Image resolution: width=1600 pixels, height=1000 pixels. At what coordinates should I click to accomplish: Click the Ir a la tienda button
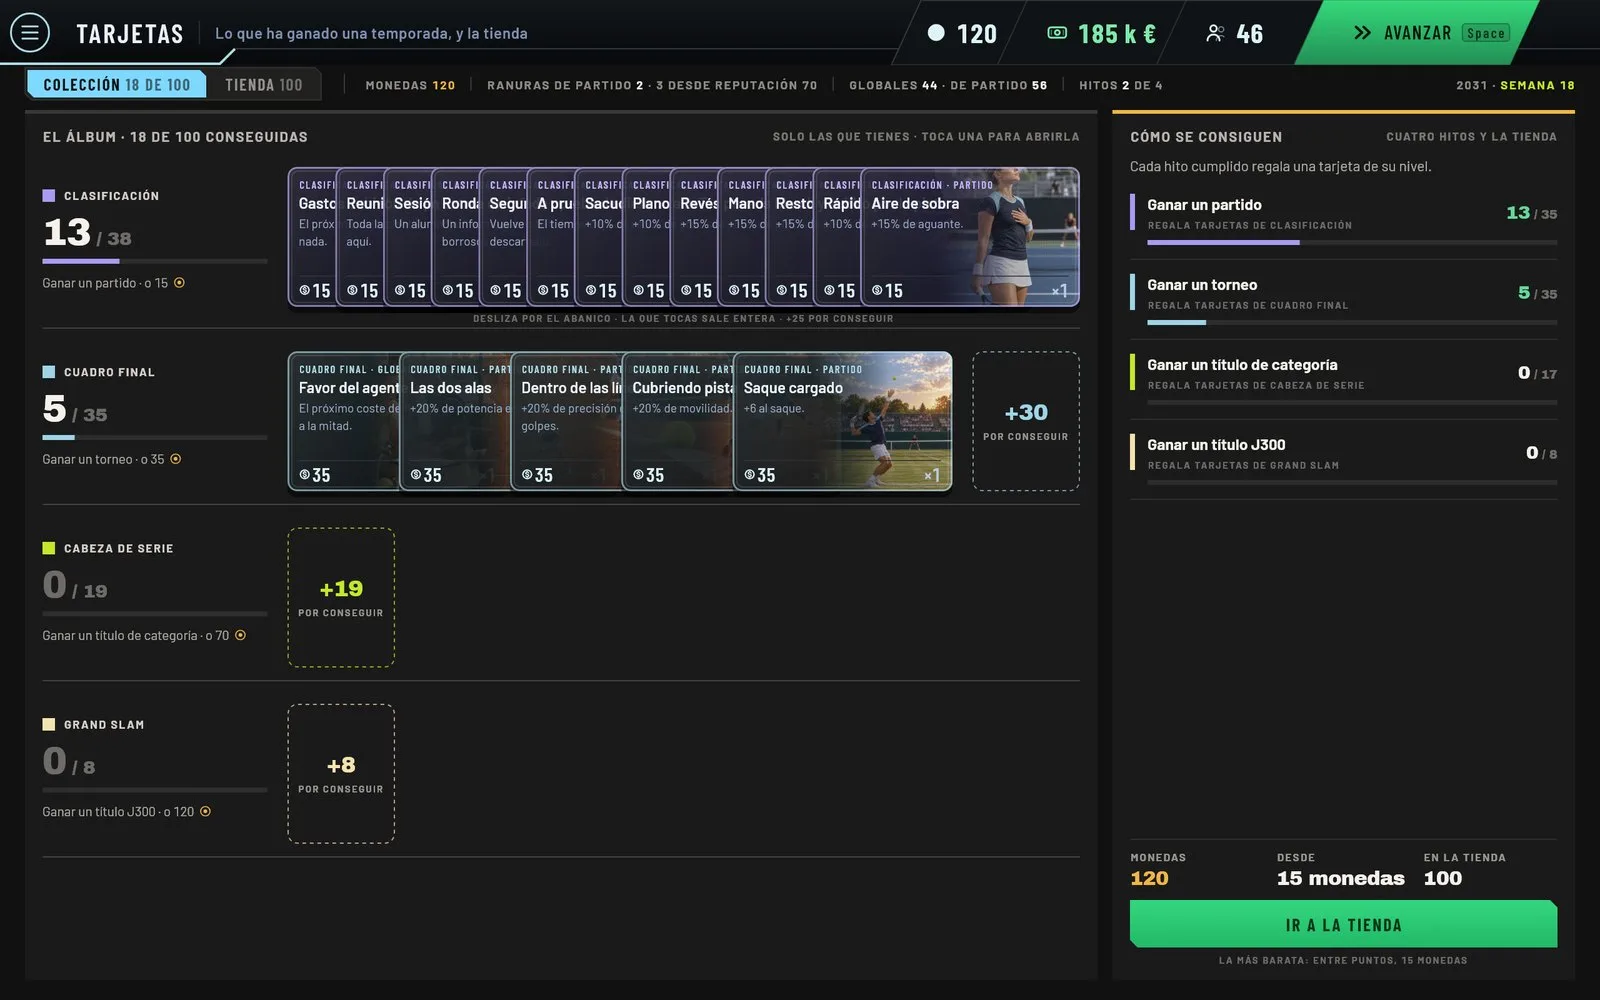pos(1343,924)
